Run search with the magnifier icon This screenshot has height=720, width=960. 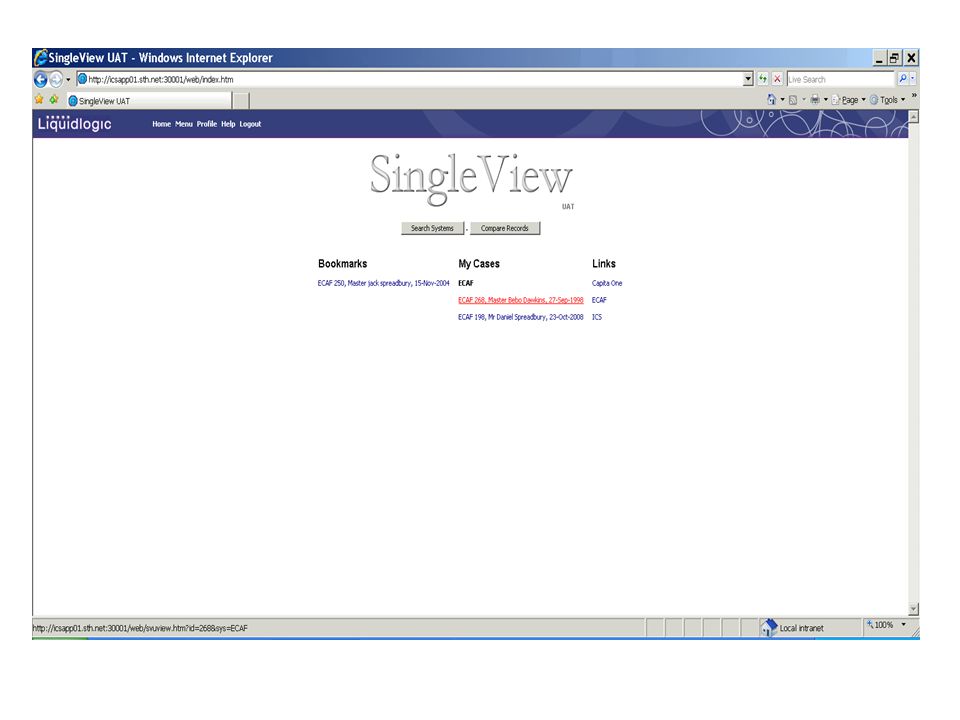[x=902, y=79]
